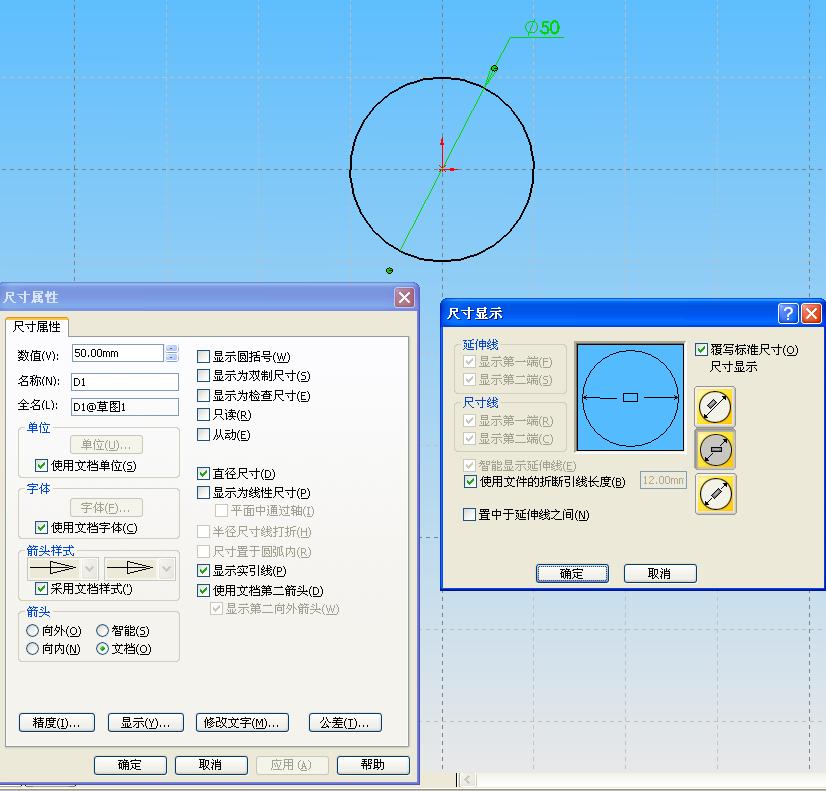Uncheck 覆写标准尺寸(O) checkbox
Viewport: 826px width, 791px height.
coord(701,349)
